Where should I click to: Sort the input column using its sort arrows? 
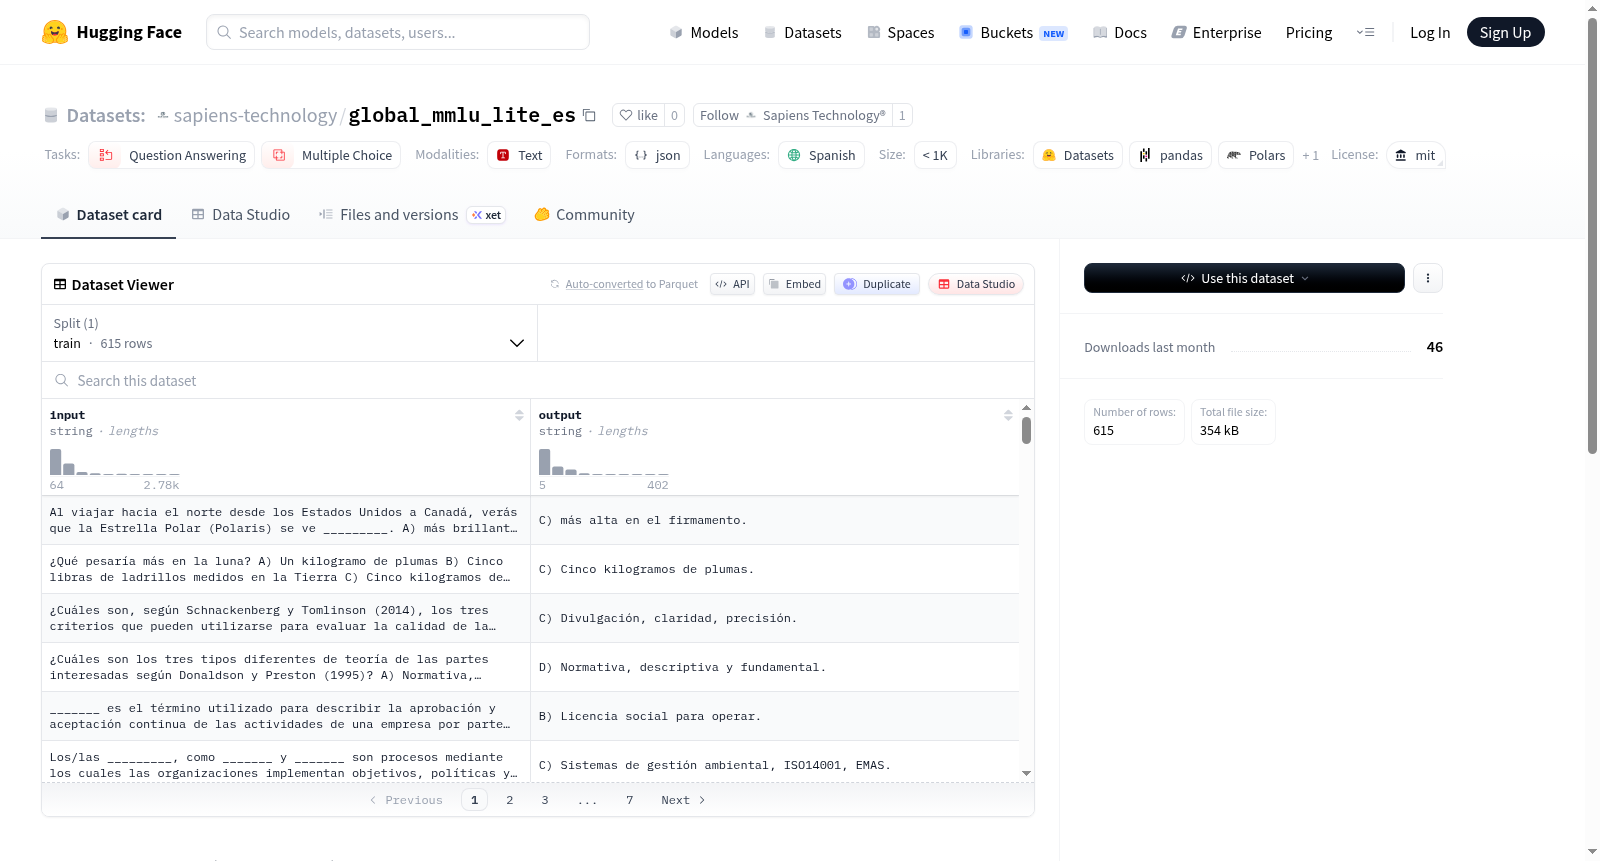pyautogui.click(x=519, y=415)
